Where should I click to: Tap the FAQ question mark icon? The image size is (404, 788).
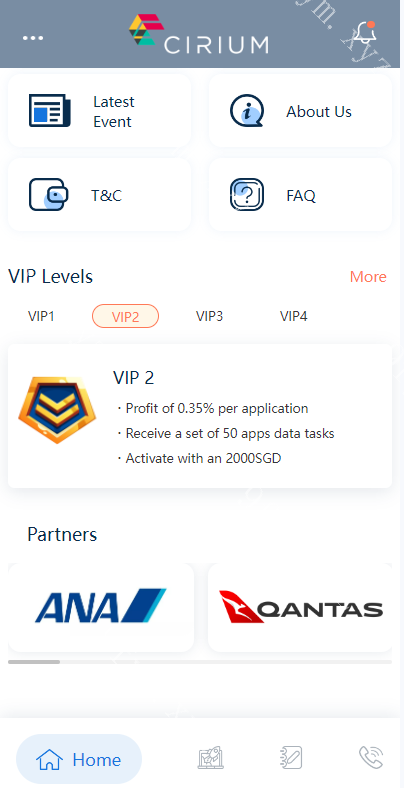[x=247, y=194]
